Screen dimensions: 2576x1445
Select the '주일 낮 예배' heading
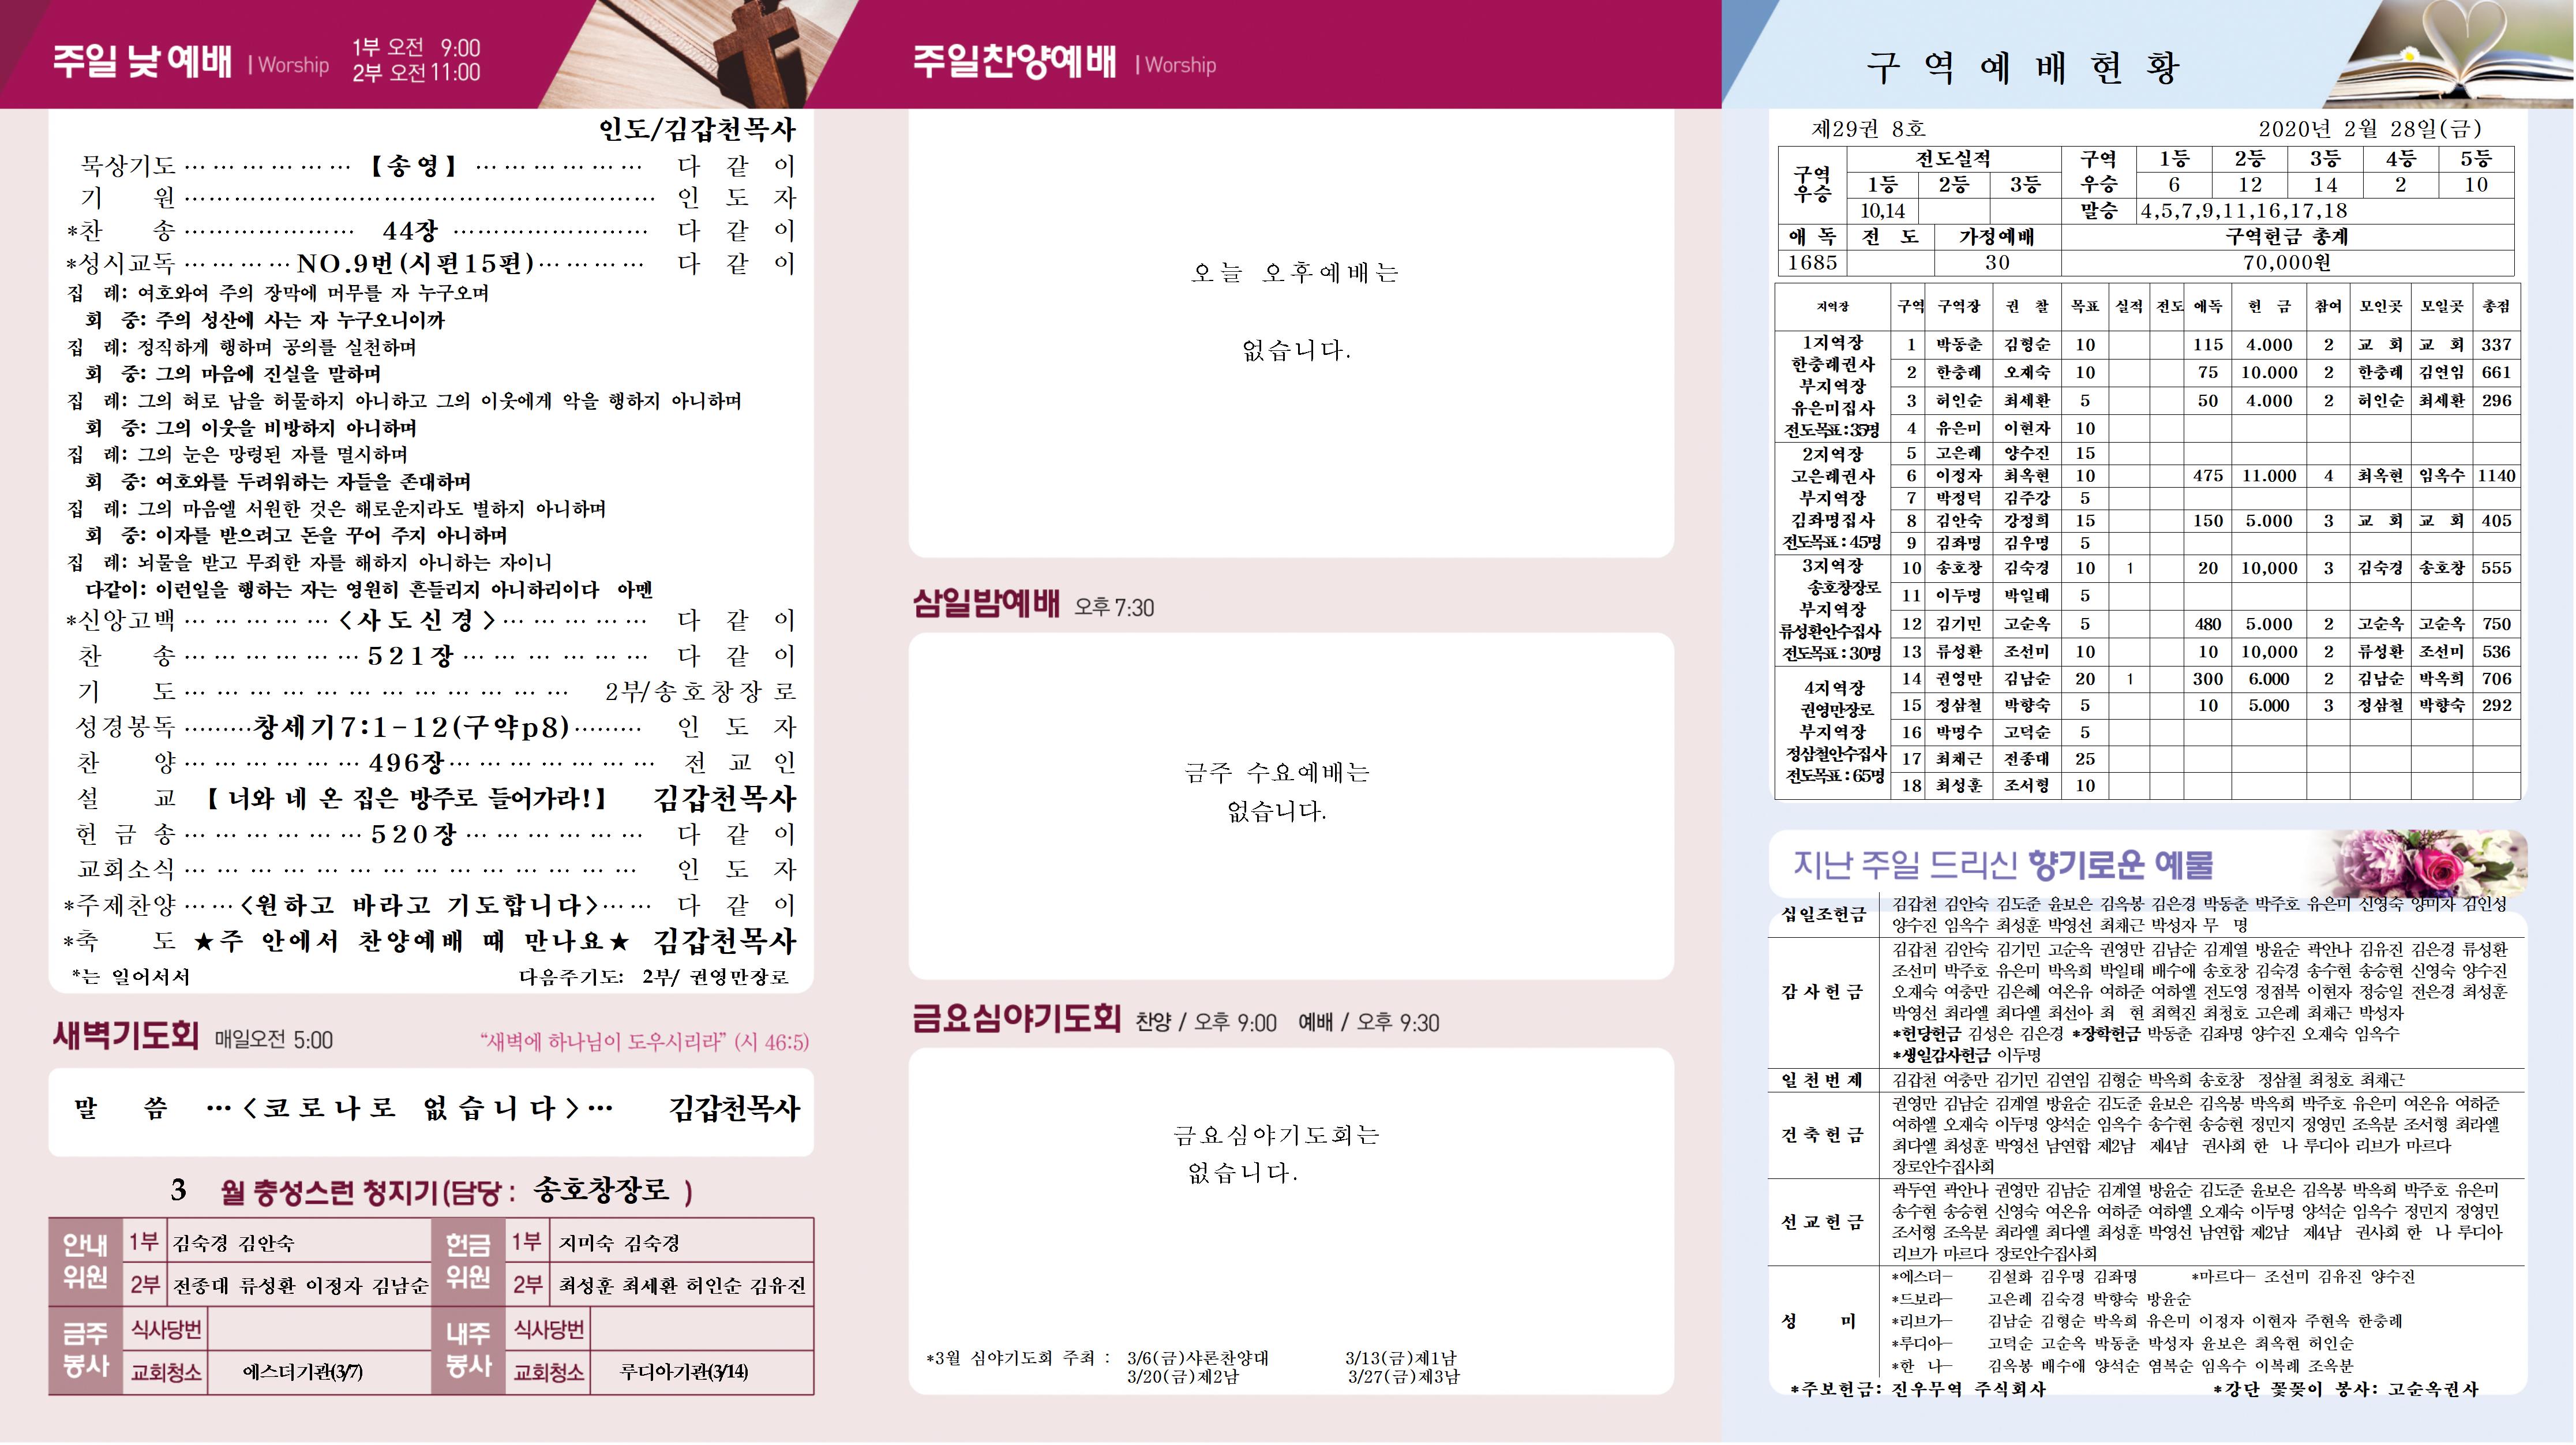coord(142,61)
